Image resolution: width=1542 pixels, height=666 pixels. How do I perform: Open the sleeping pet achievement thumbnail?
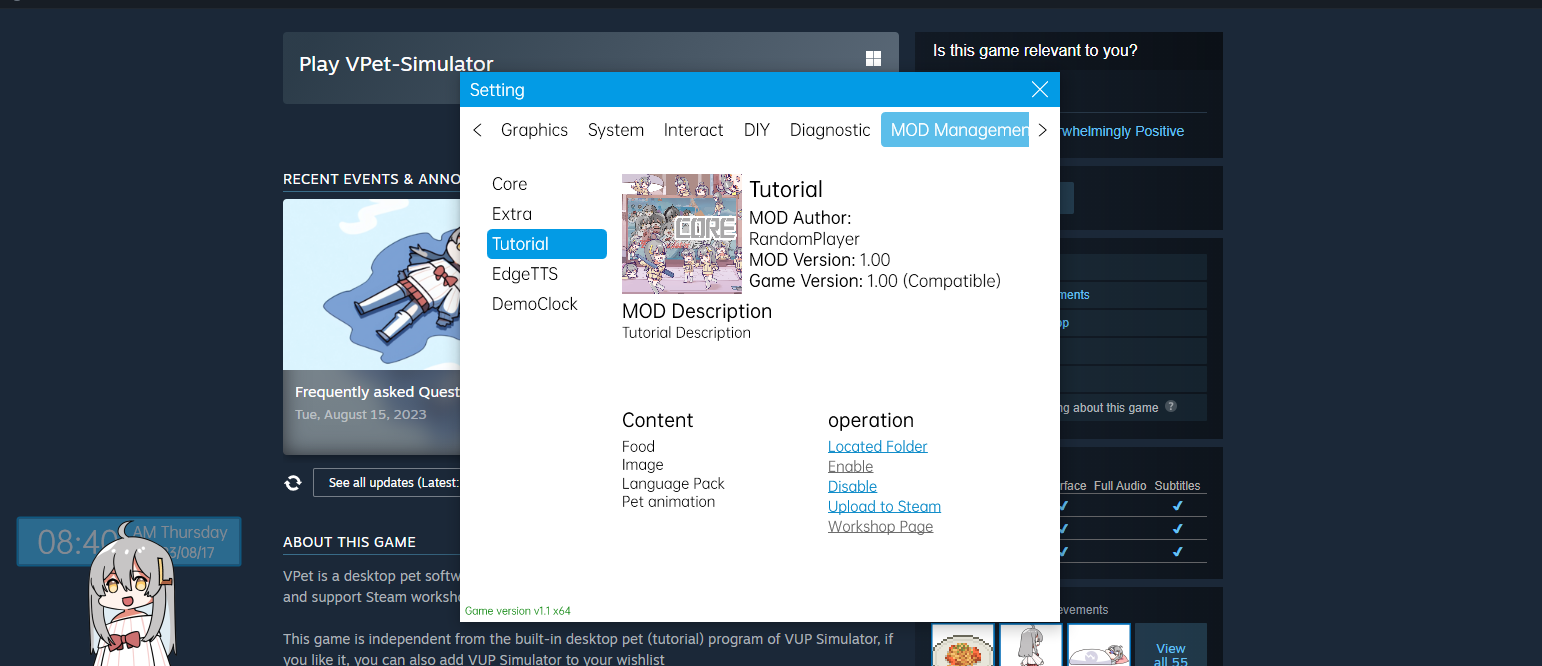[x=1099, y=645]
